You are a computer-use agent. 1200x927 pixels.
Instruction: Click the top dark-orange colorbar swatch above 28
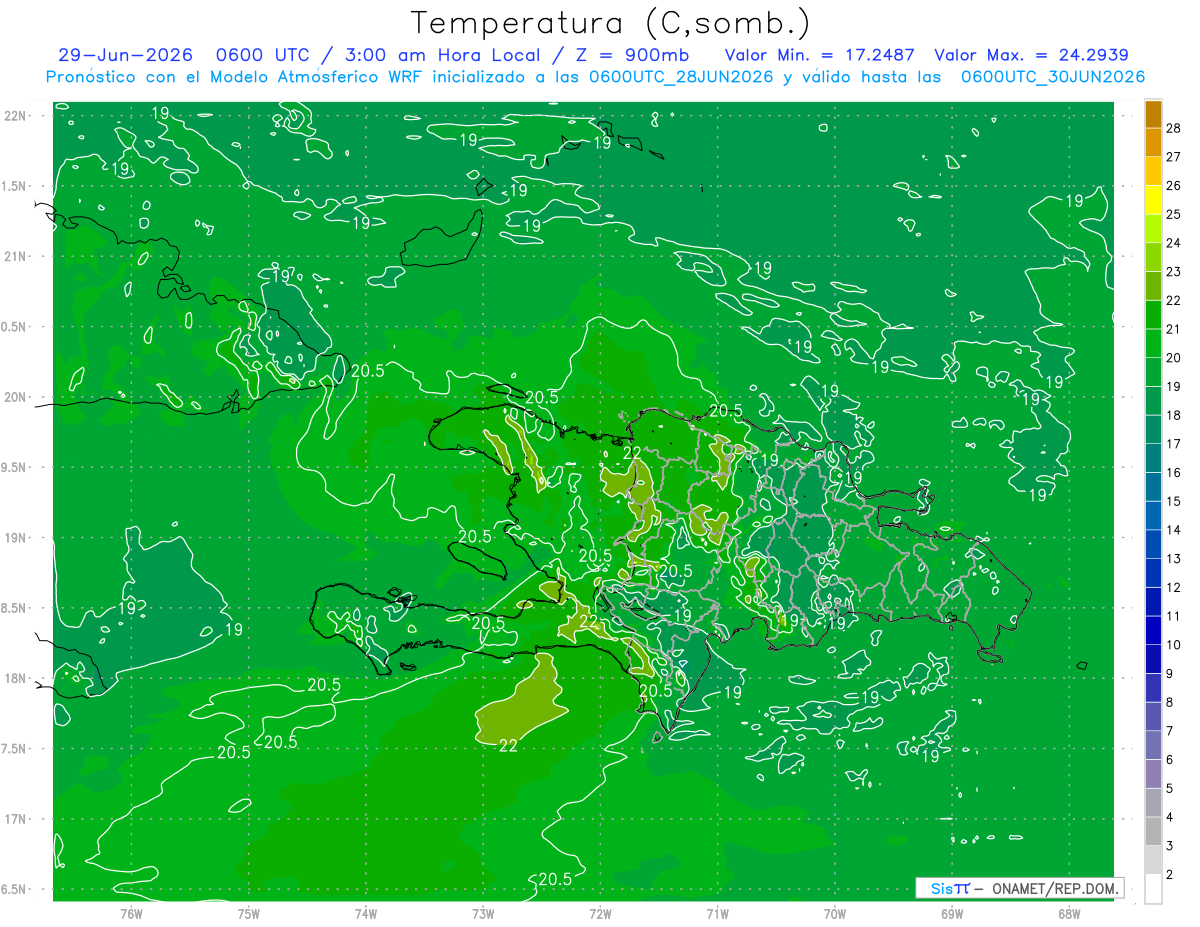pyautogui.click(x=1153, y=114)
